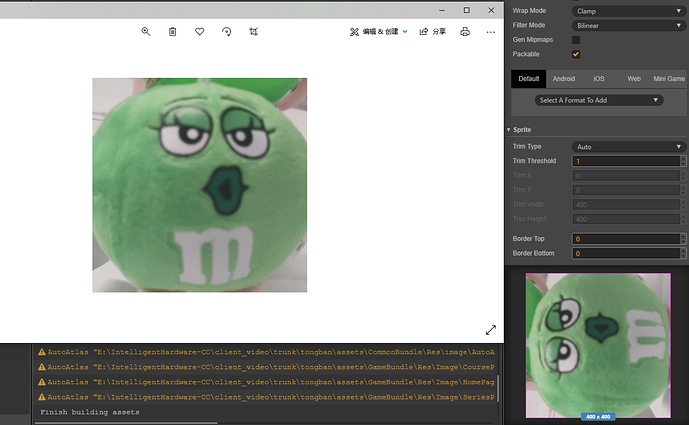689x425 pixels.
Task: Open the Filter Mode dropdown
Action: [629, 25]
